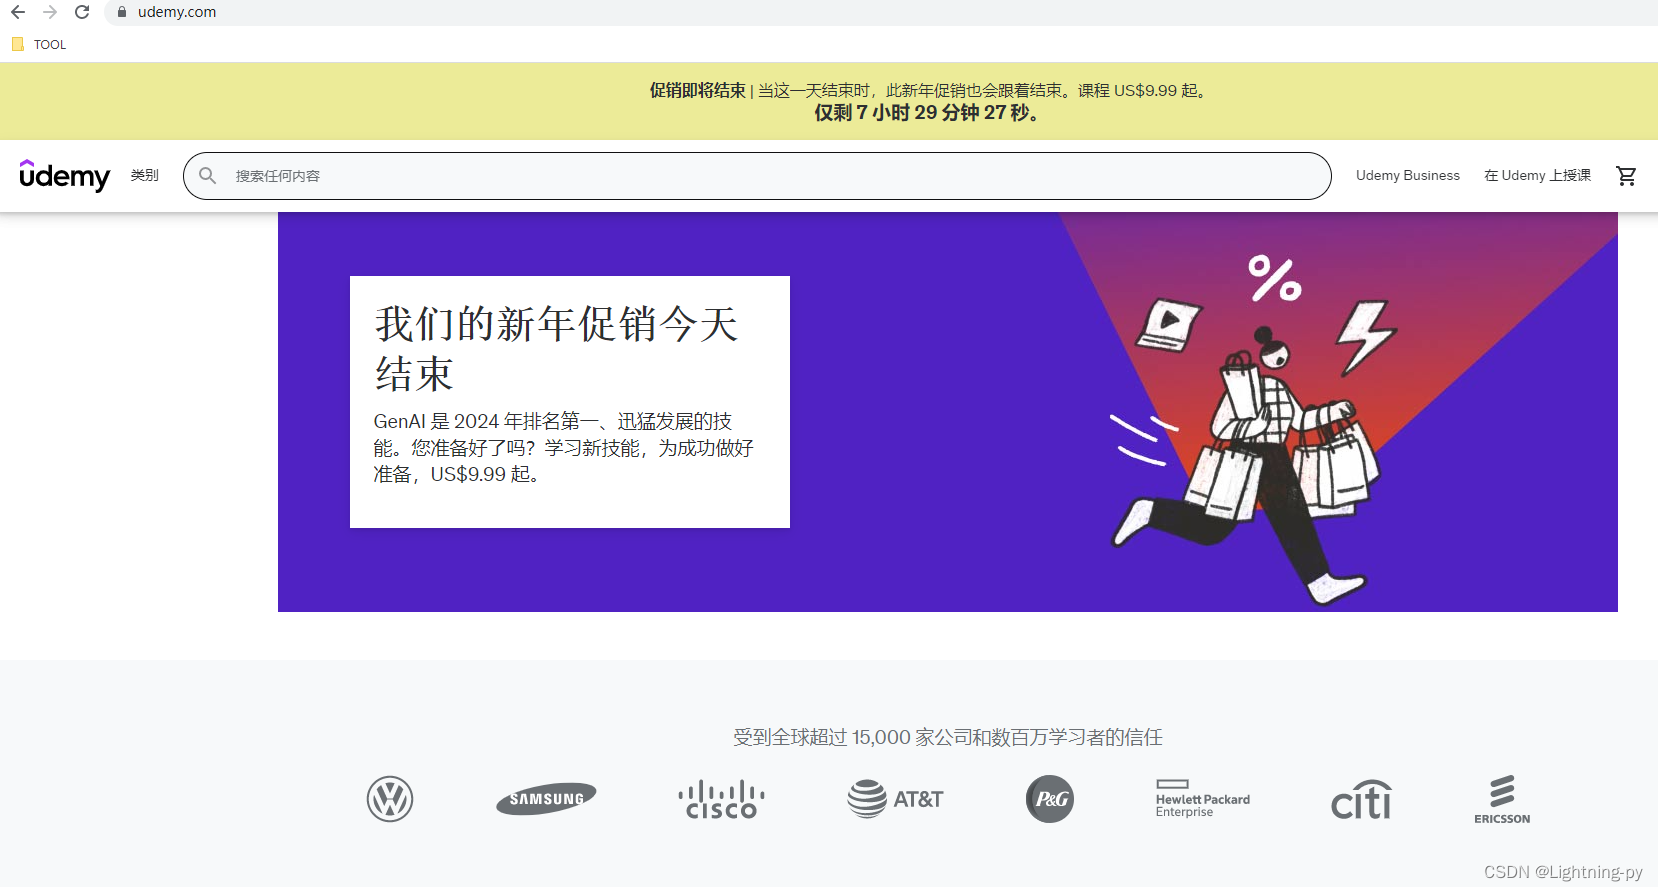Click the Hewlett Packard Enterprise logo
Image resolution: width=1658 pixels, height=891 pixels.
pos(1203,799)
